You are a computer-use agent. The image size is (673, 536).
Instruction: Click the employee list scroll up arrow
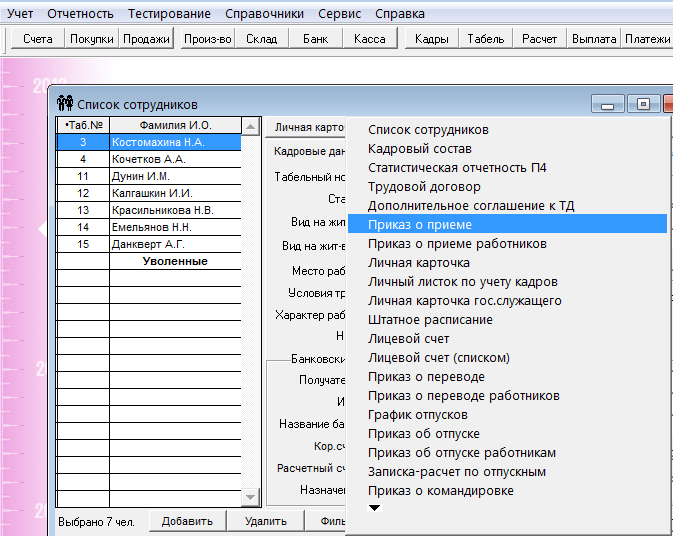251,127
